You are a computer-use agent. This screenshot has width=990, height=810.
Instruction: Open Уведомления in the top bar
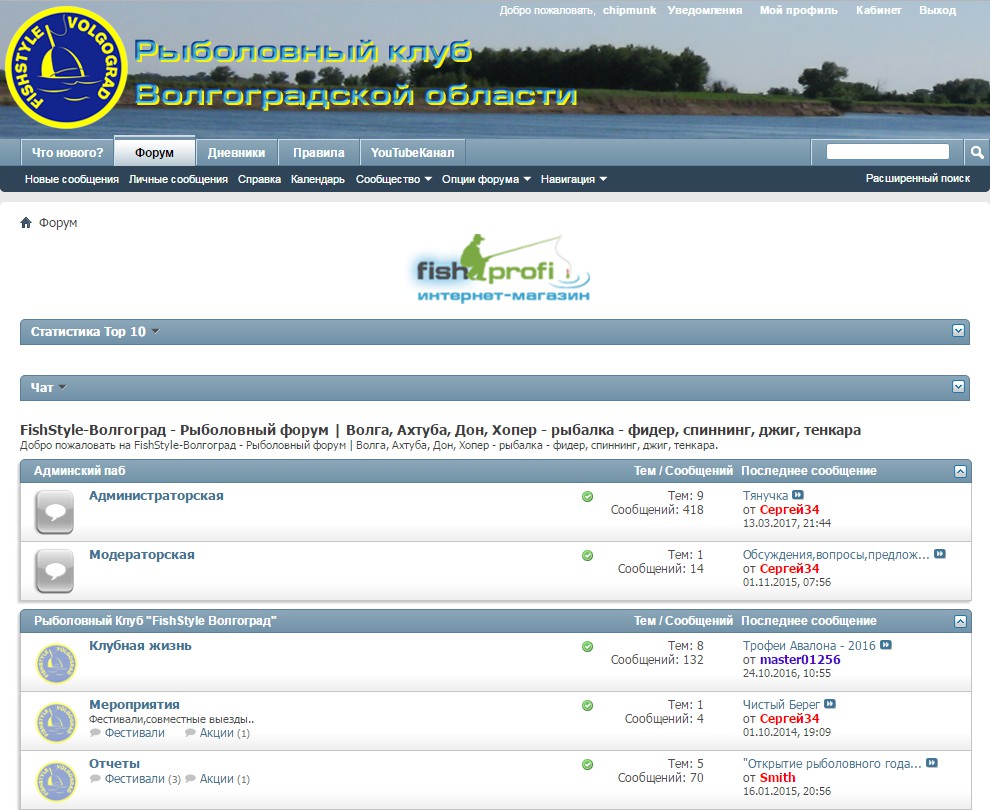[705, 10]
